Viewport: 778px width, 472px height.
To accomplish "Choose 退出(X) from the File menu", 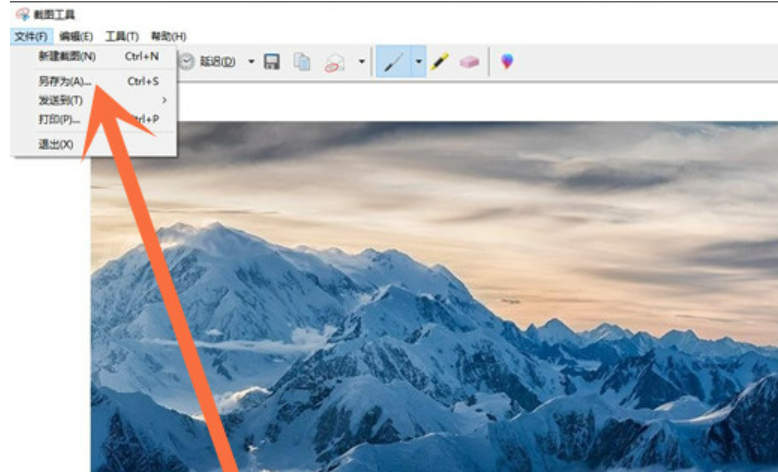I will (x=56, y=144).
